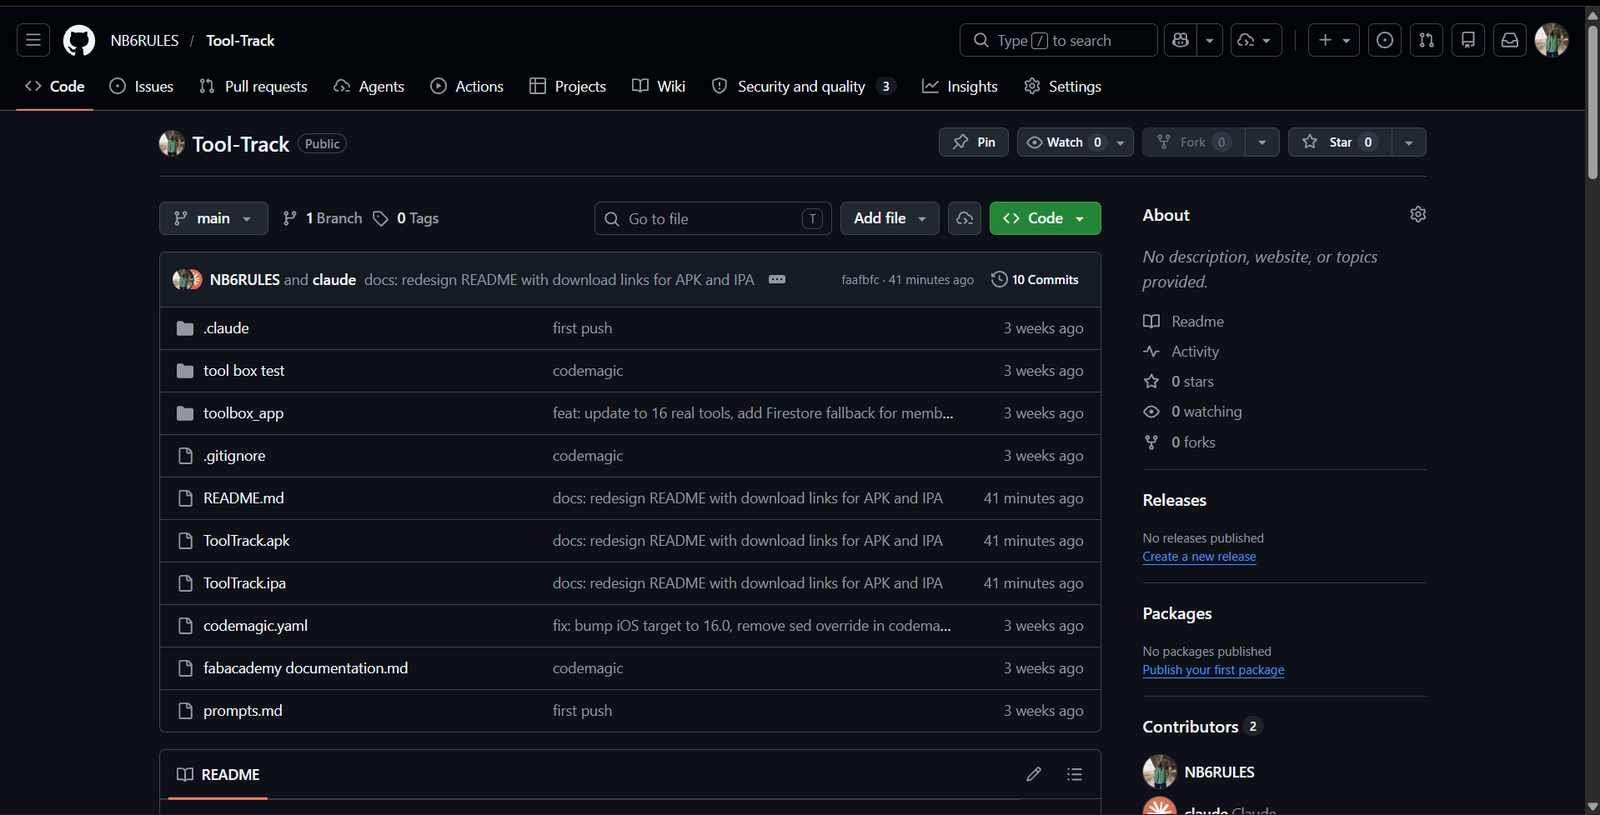1600x815 pixels.
Task: Switch to the Actions tab
Action: click(467, 86)
